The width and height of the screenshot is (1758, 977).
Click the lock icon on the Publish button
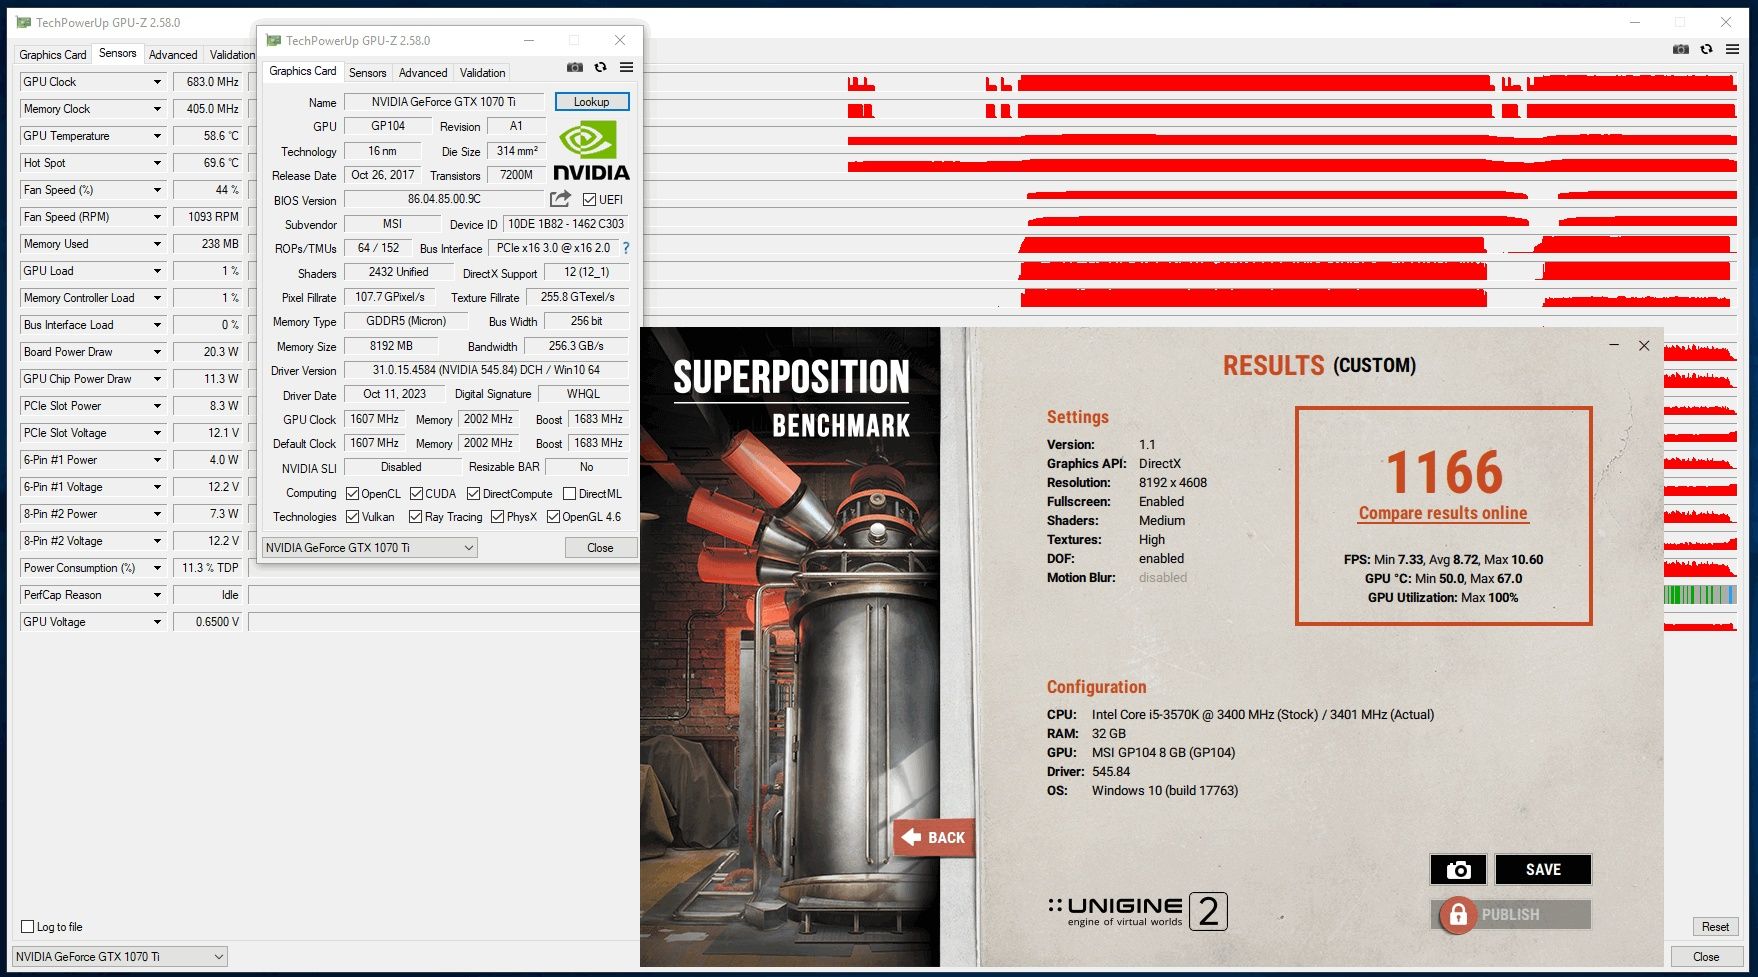pyautogui.click(x=1457, y=914)
